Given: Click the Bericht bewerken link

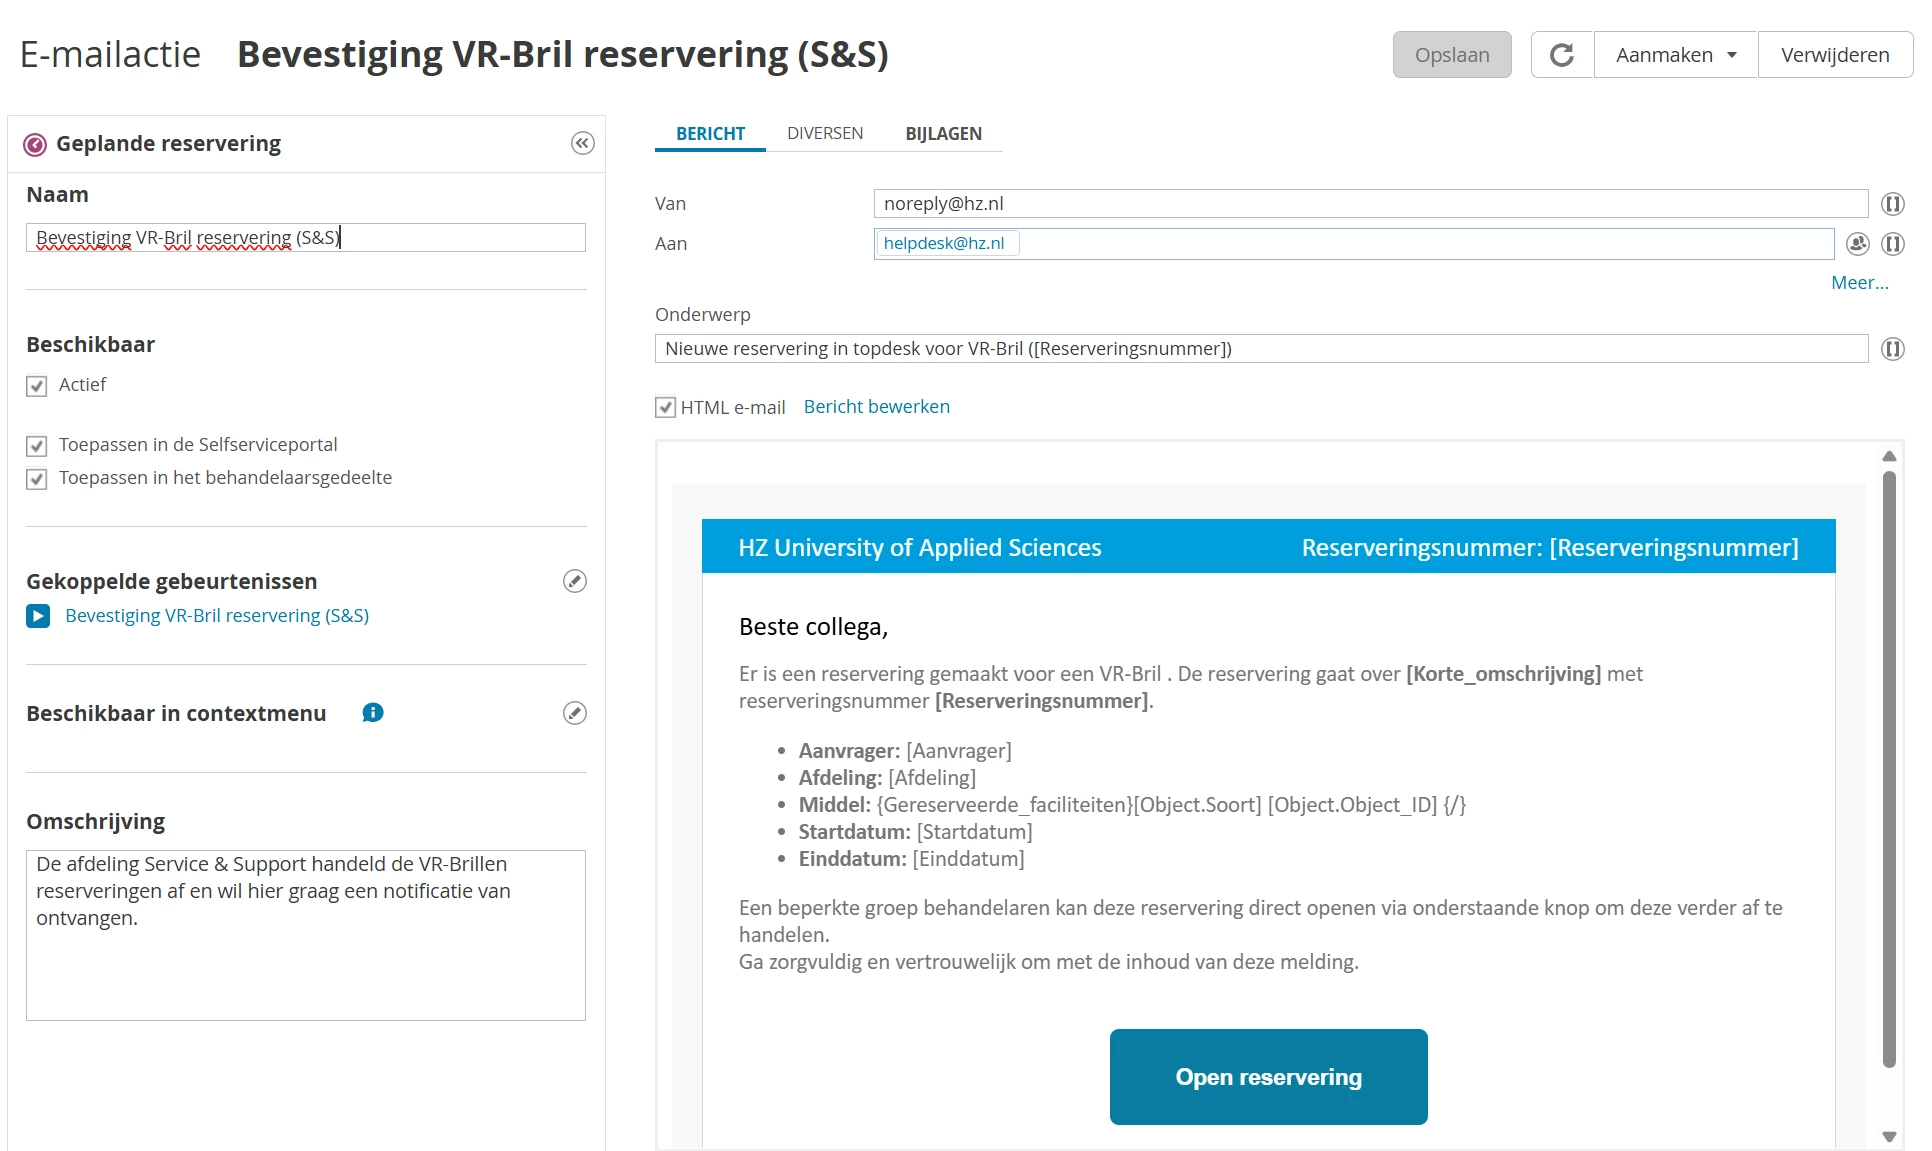Looking at the screenshot, I should pyautogui.click(x=876, y=407).
